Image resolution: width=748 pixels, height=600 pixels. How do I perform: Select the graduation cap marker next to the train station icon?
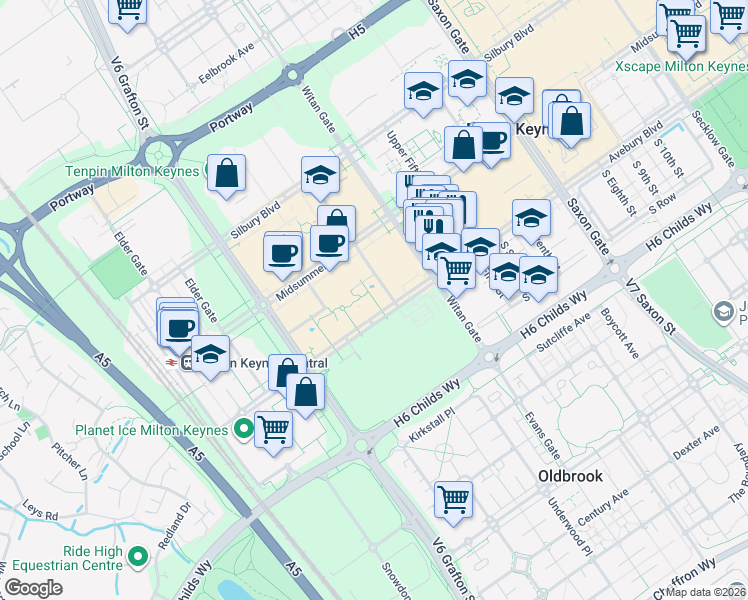210,355
